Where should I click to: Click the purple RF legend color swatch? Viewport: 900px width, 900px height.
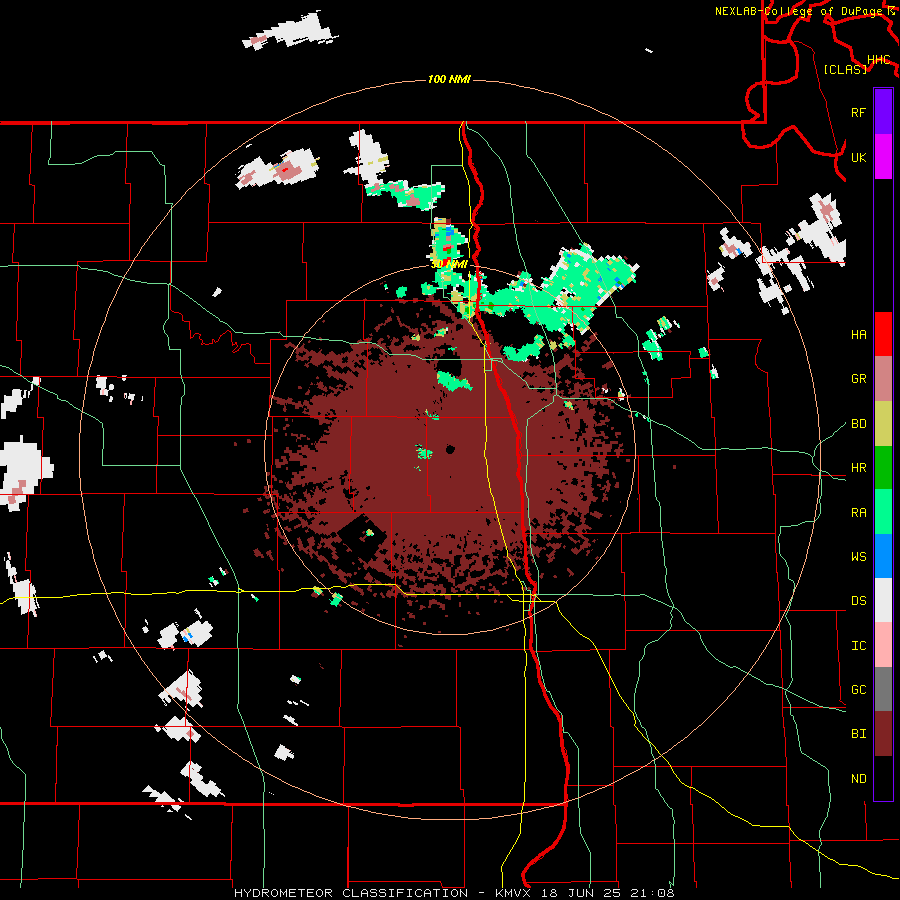coord(883,112)
